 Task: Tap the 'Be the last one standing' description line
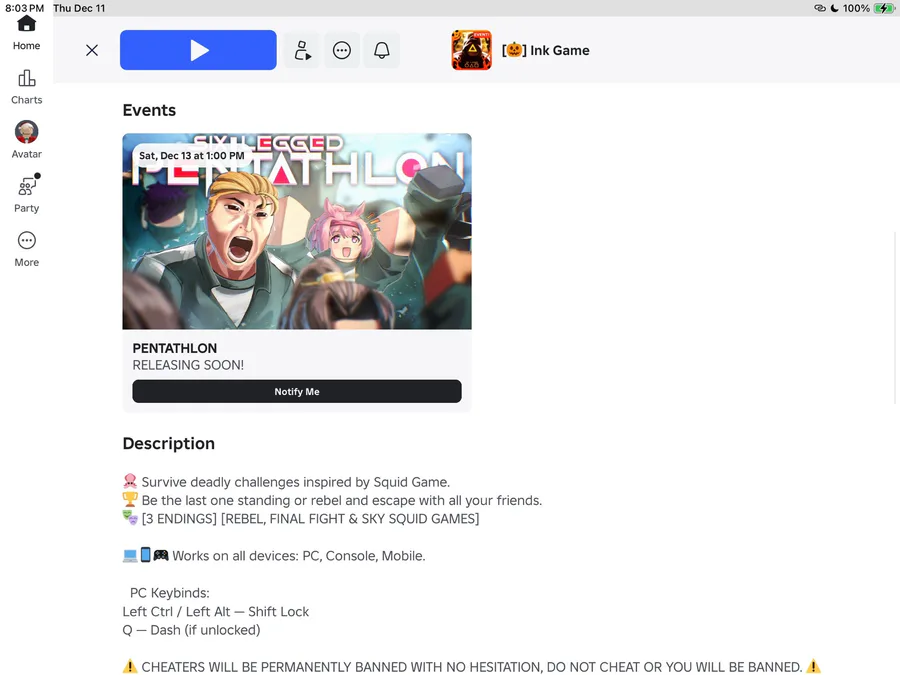(x=332, y=501)
